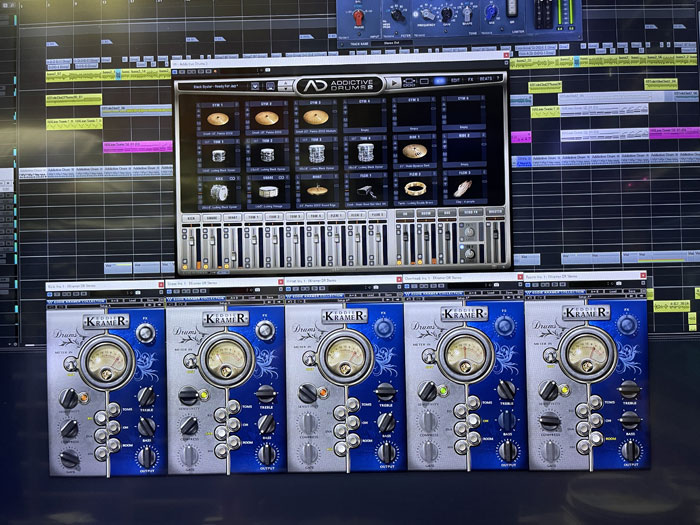The width and height of the screenshot is (700, 525).
Task: Click the Master channel volume fader
Action: (495, 233)
